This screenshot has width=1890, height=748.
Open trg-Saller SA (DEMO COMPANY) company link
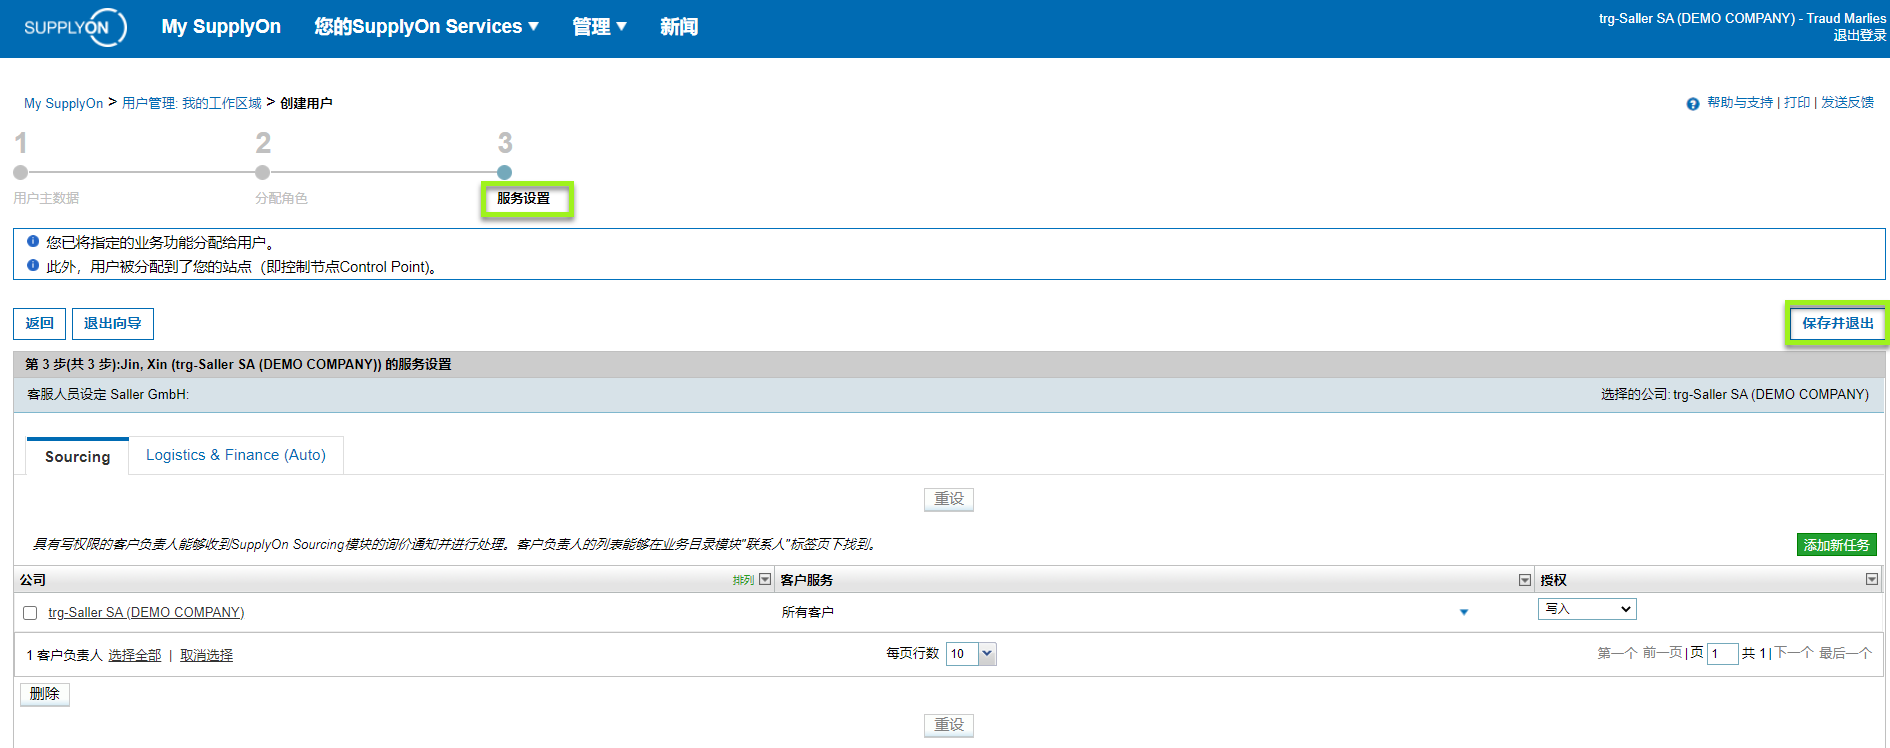(146, 613)
